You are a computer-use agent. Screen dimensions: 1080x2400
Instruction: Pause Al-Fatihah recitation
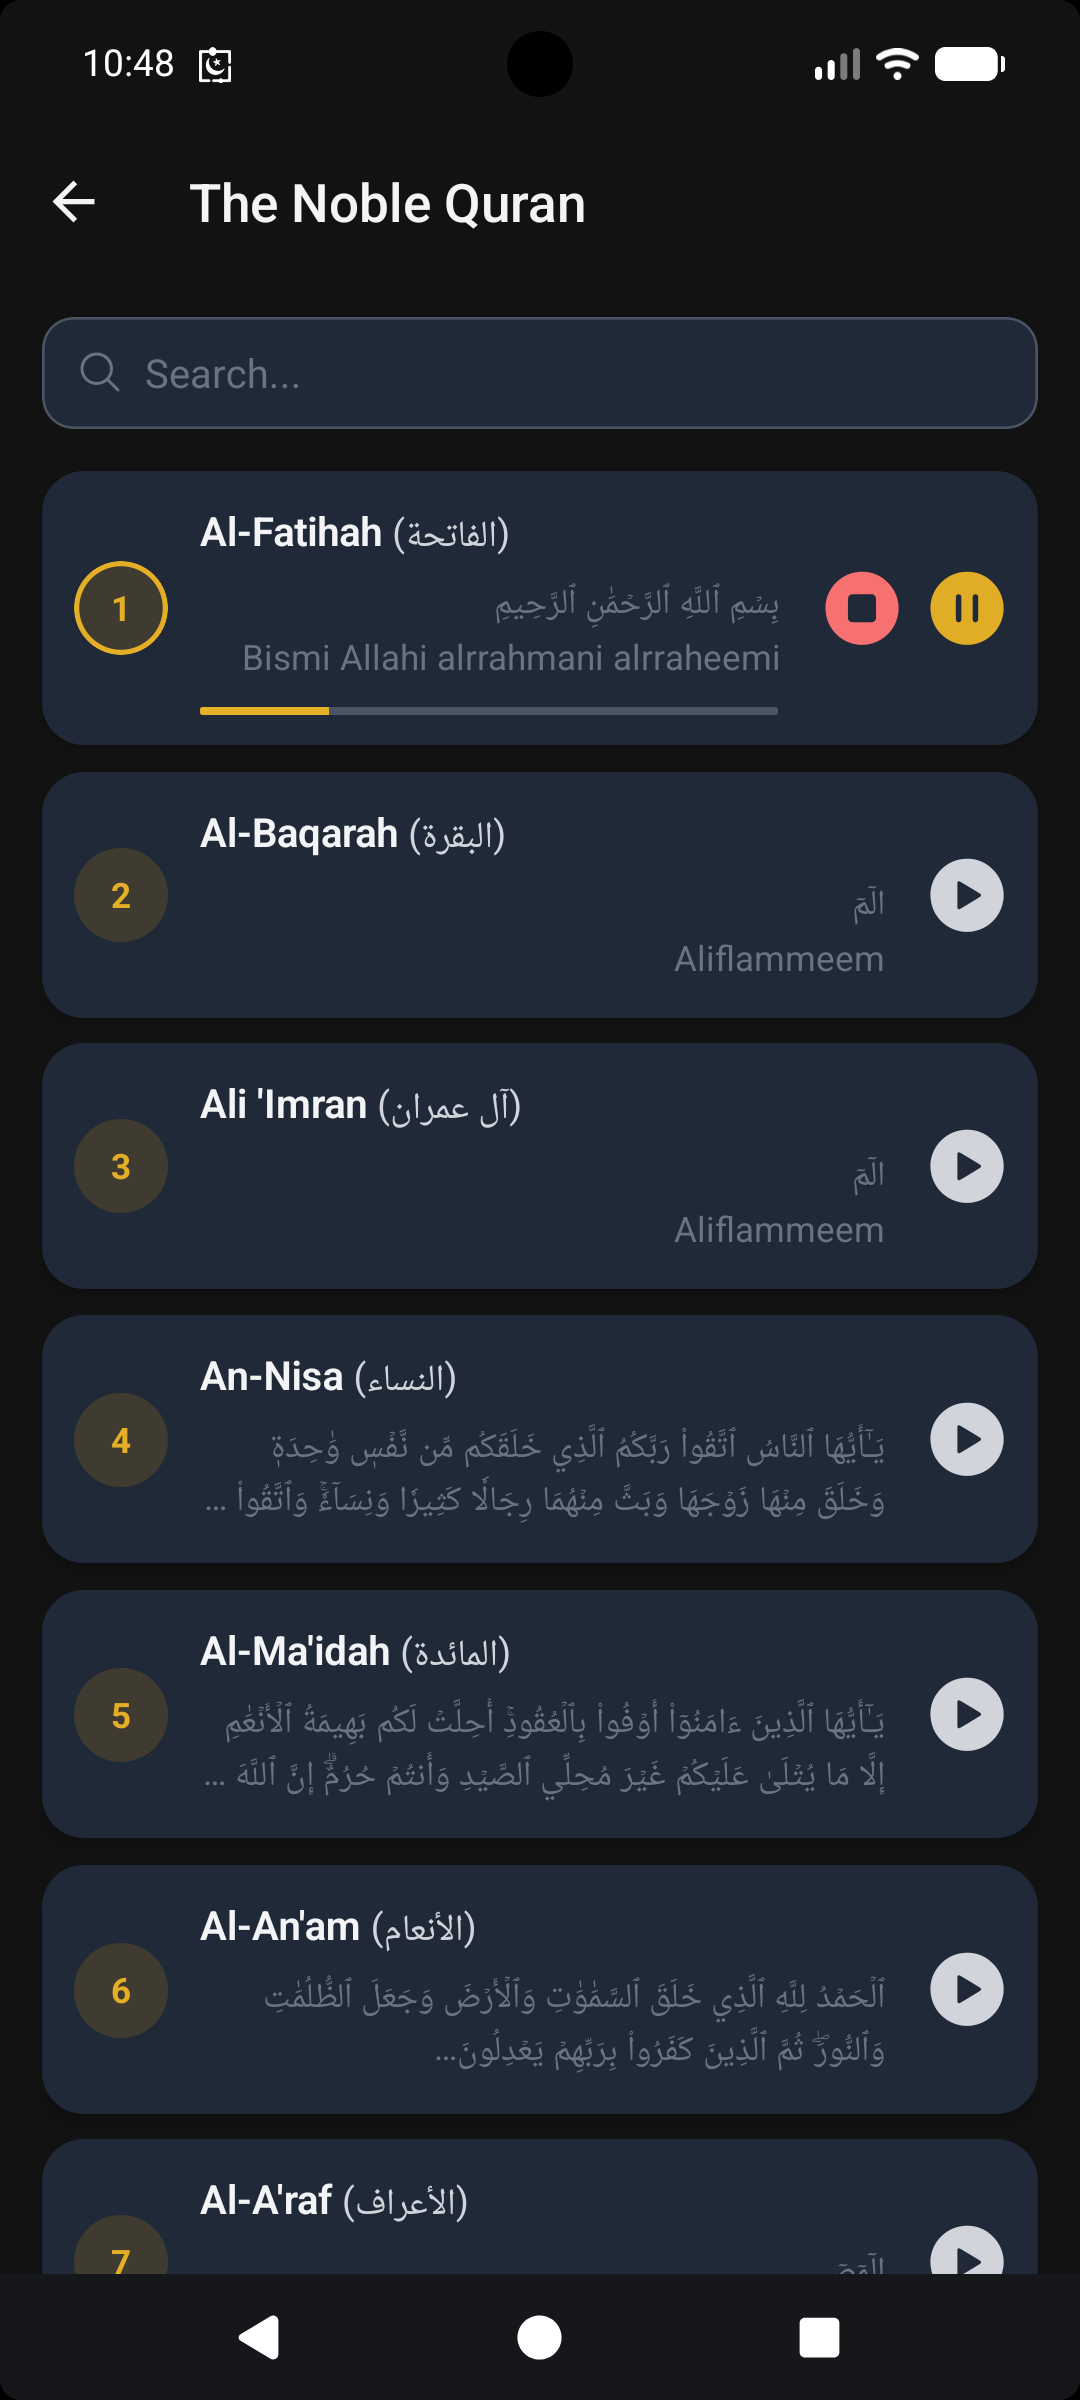(x=966, y=608)
